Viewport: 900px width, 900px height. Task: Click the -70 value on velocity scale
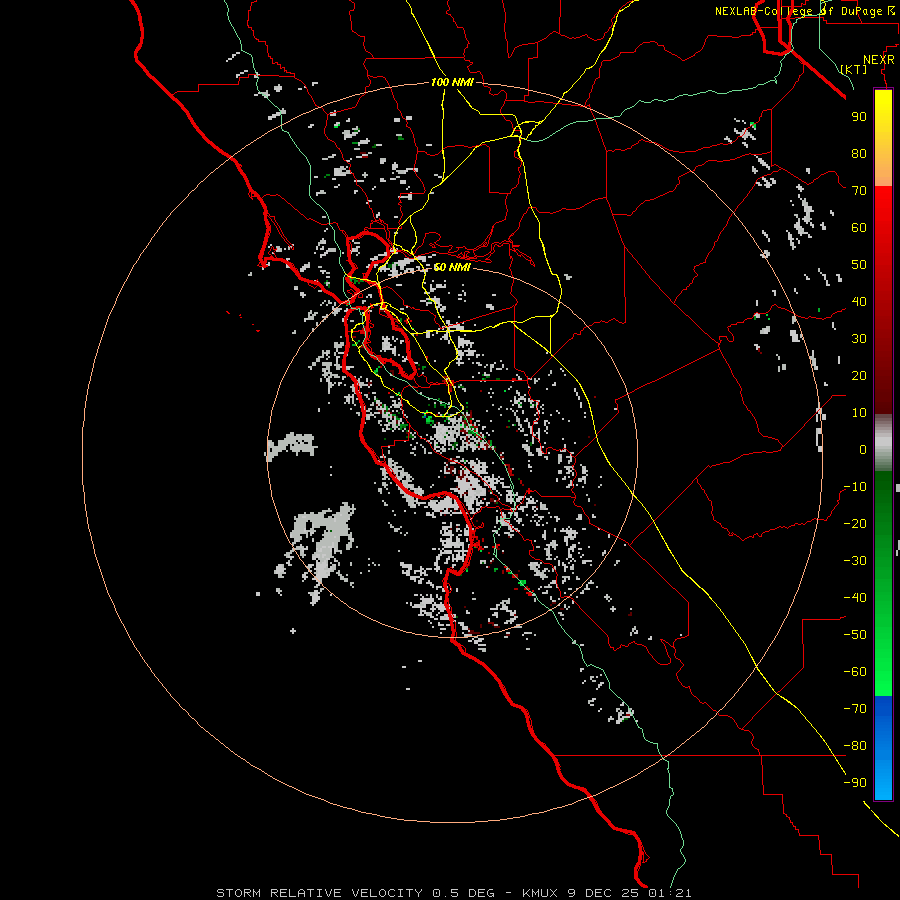pos(855,709)
